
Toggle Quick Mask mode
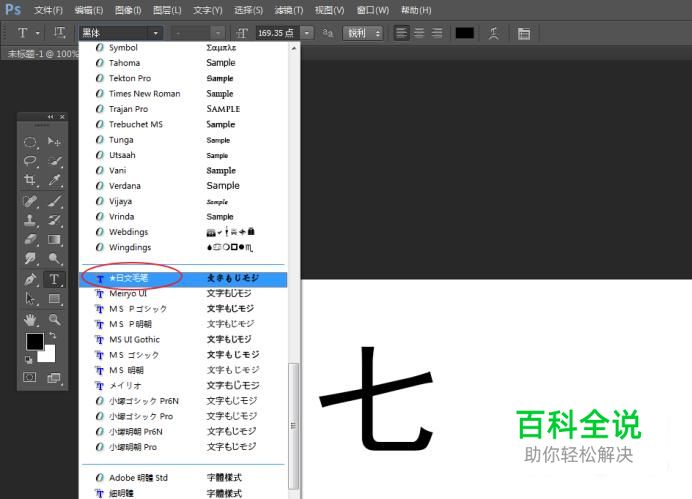tap(30, 378)
